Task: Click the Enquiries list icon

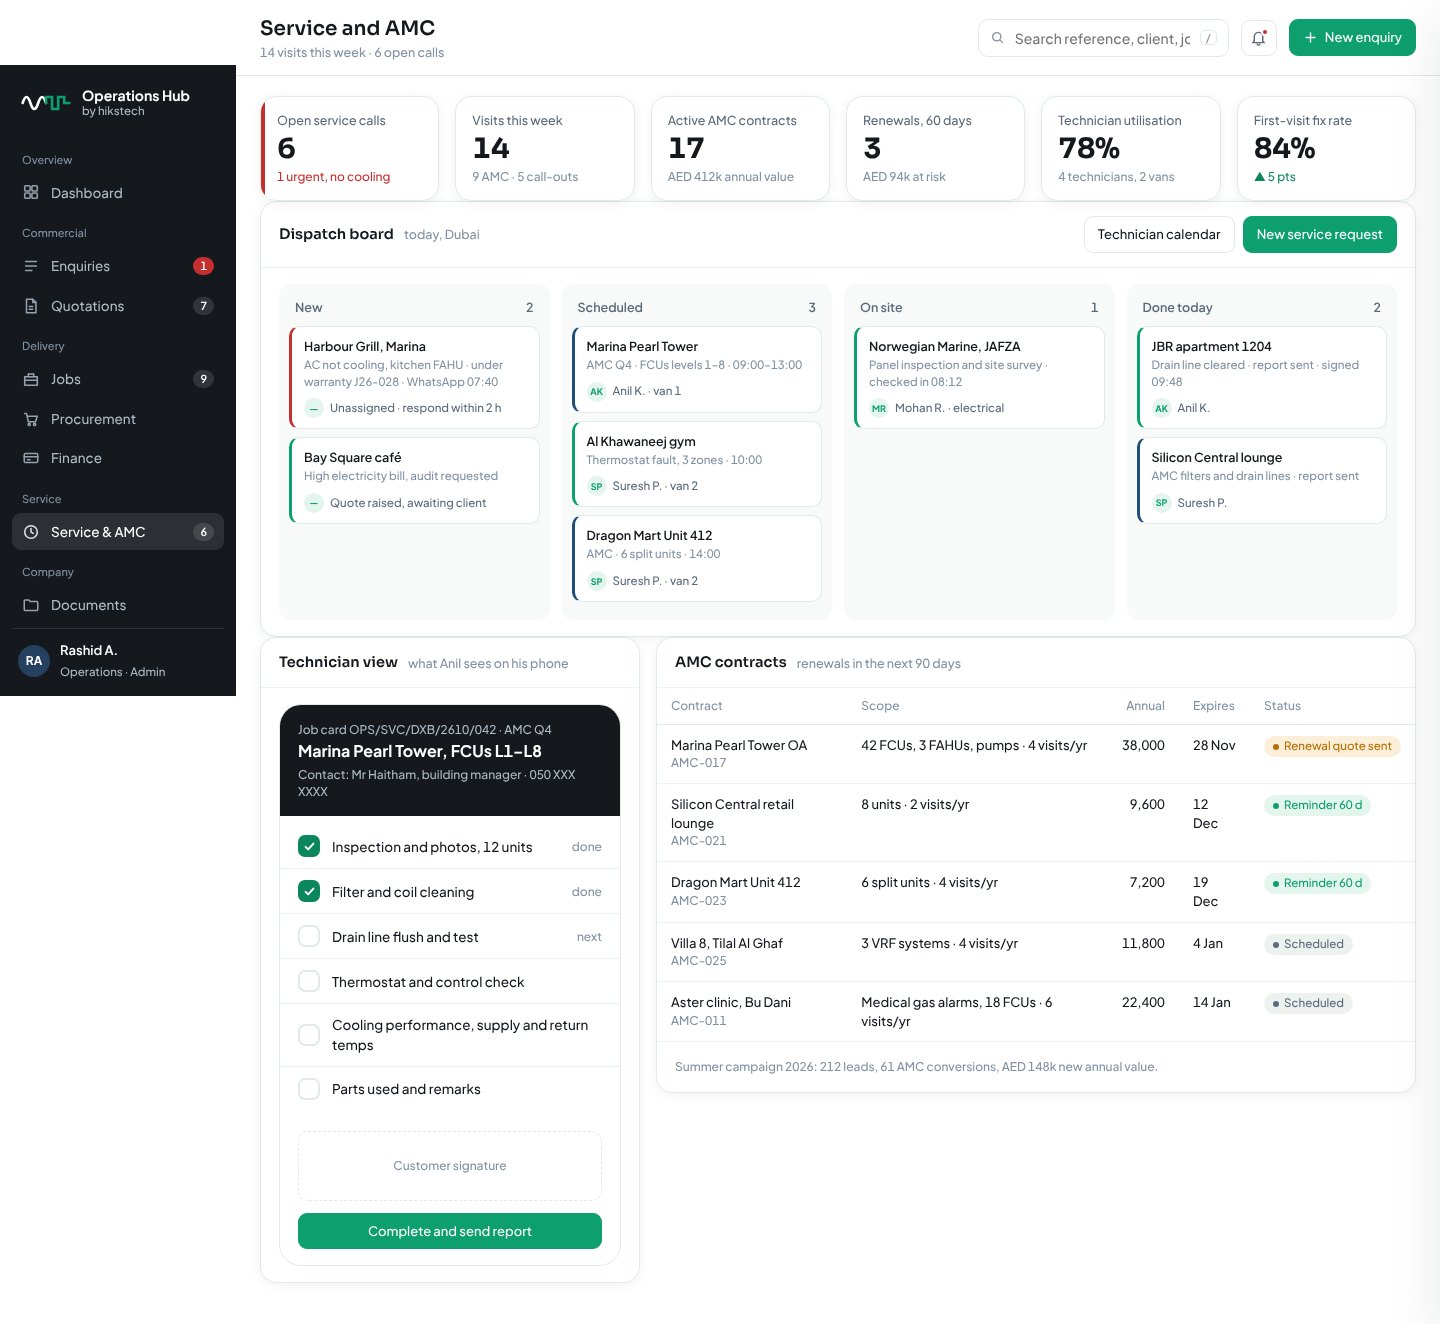Action: point(31,266)
